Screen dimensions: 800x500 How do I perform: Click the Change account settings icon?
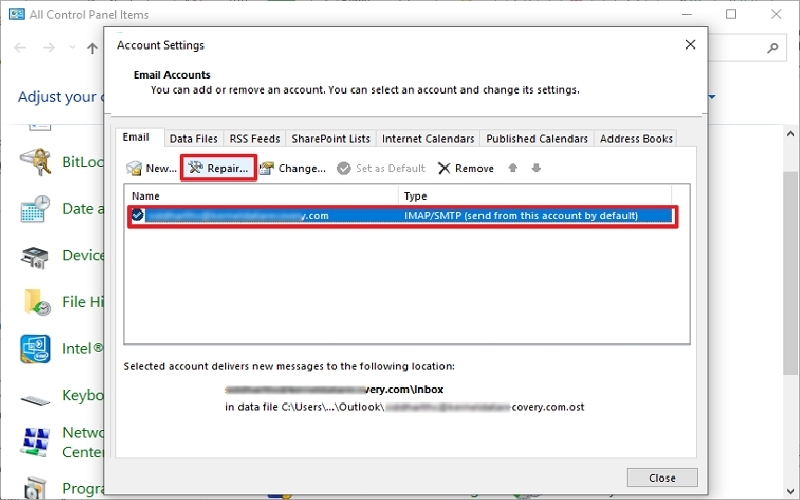pyautogui.click(x=267, y=169)
